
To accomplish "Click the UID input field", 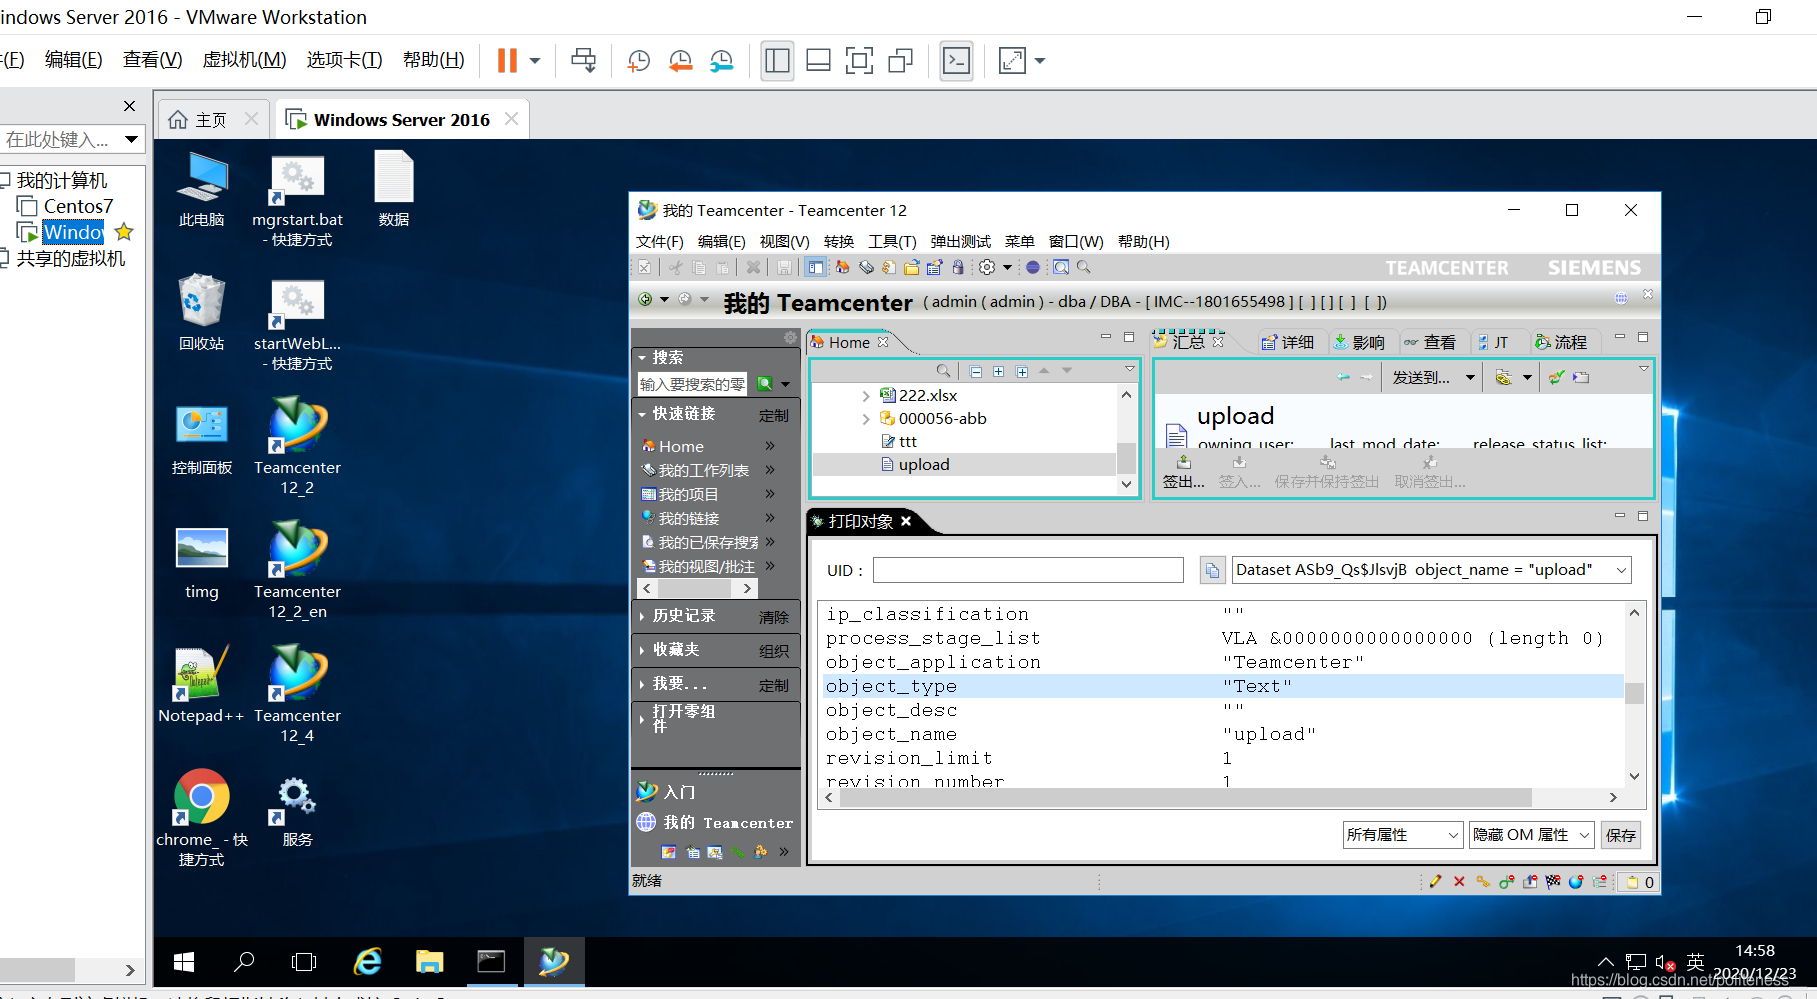I will 1028,570.
